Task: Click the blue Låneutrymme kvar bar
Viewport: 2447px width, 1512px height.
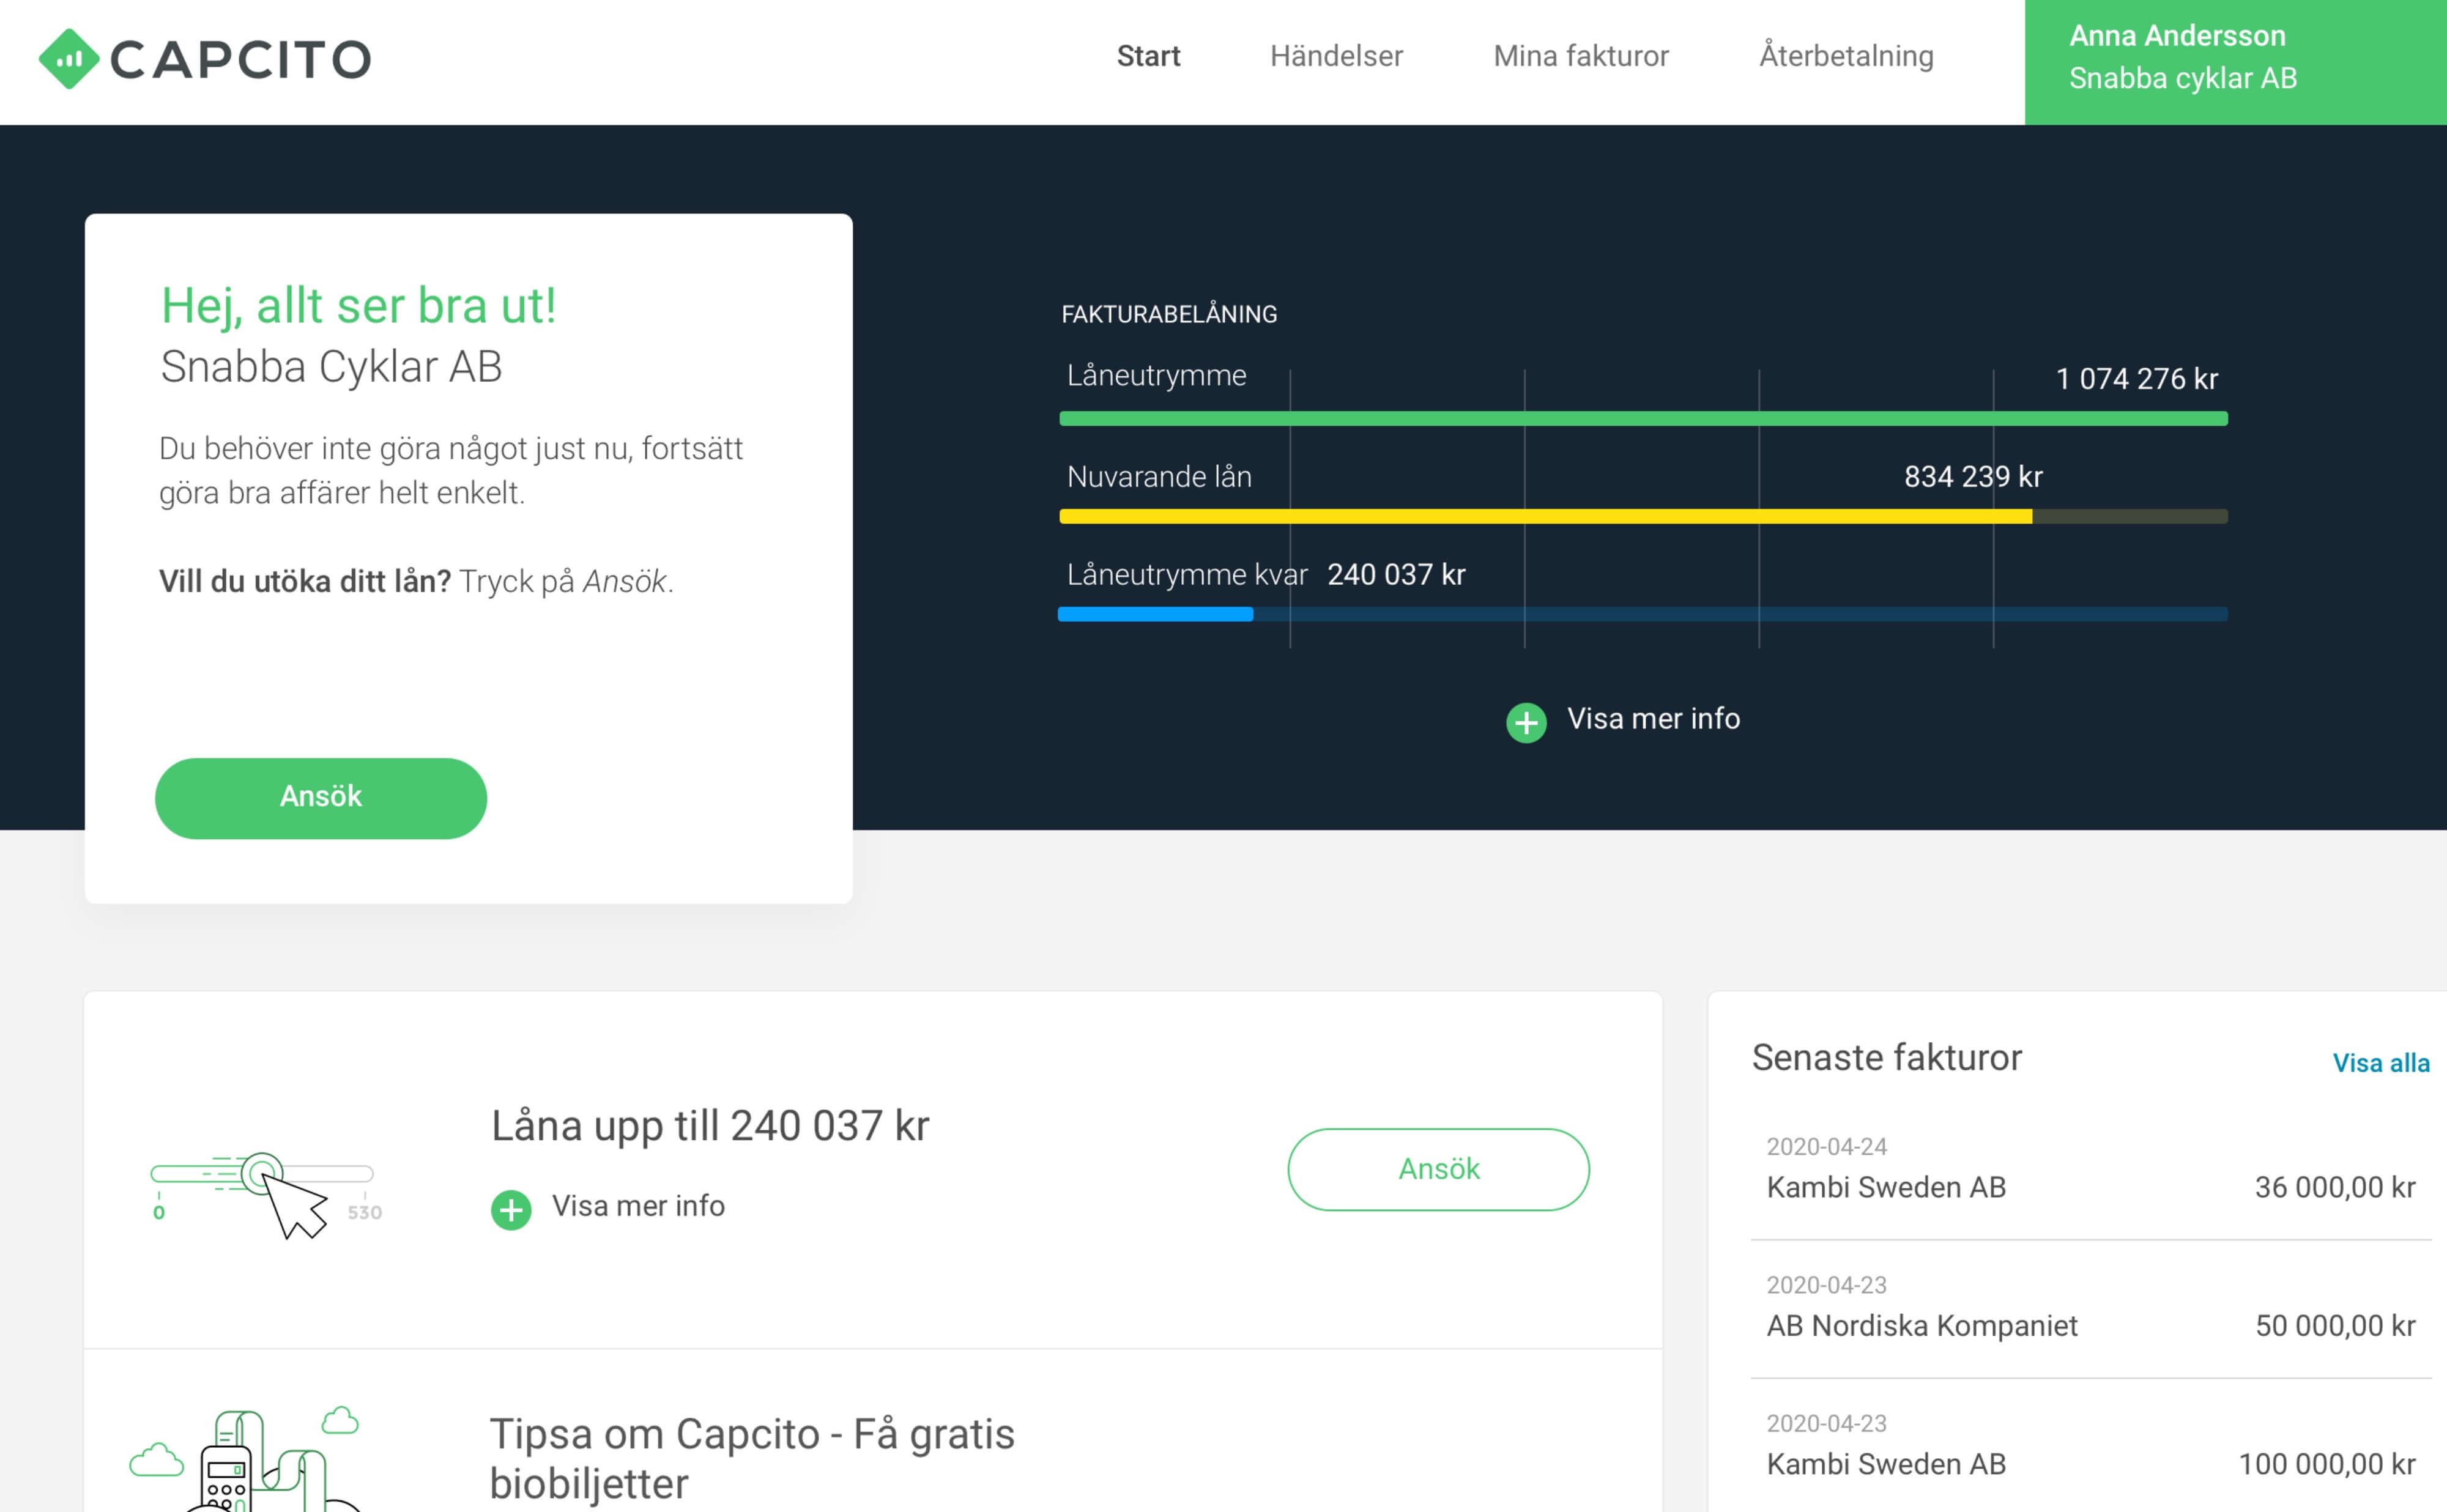Action: point(1155,614)
